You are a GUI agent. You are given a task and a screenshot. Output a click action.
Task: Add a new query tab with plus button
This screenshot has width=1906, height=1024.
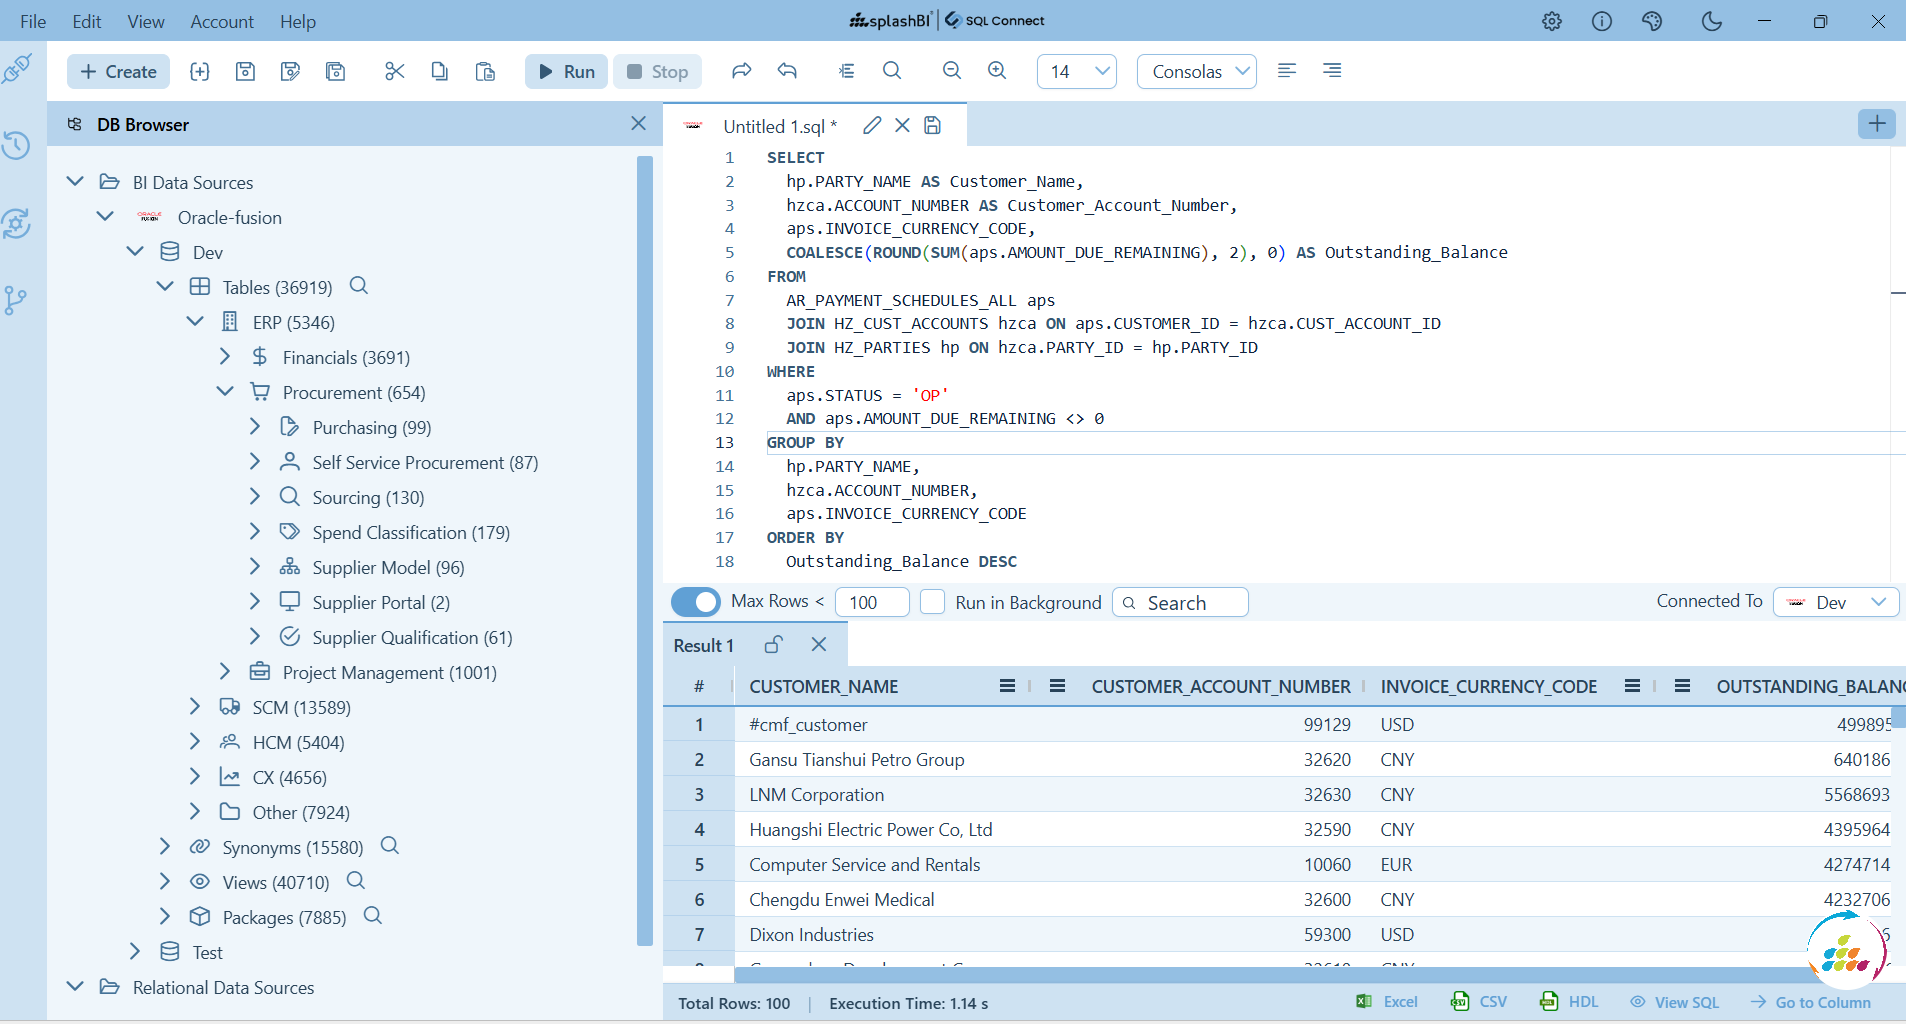point(1877,123)
